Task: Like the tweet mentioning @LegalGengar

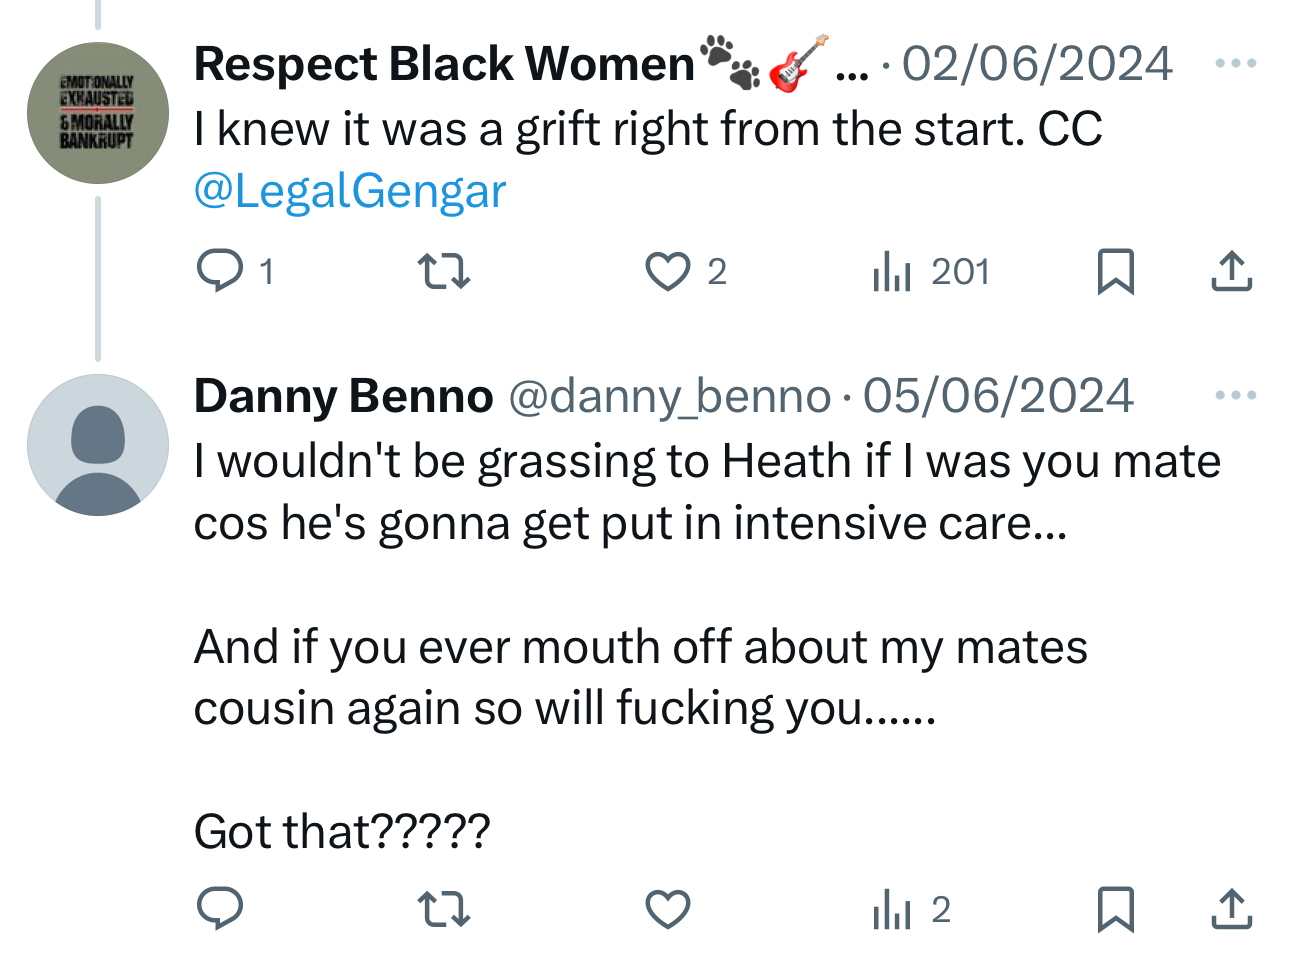Action: click(667, 271)
